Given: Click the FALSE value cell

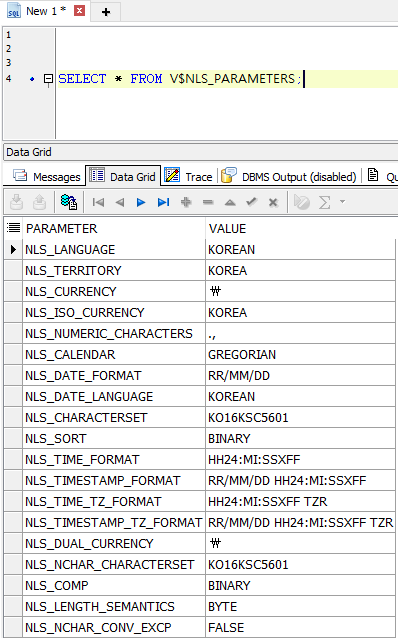Looking at the screenshot, I should point(300,628).
